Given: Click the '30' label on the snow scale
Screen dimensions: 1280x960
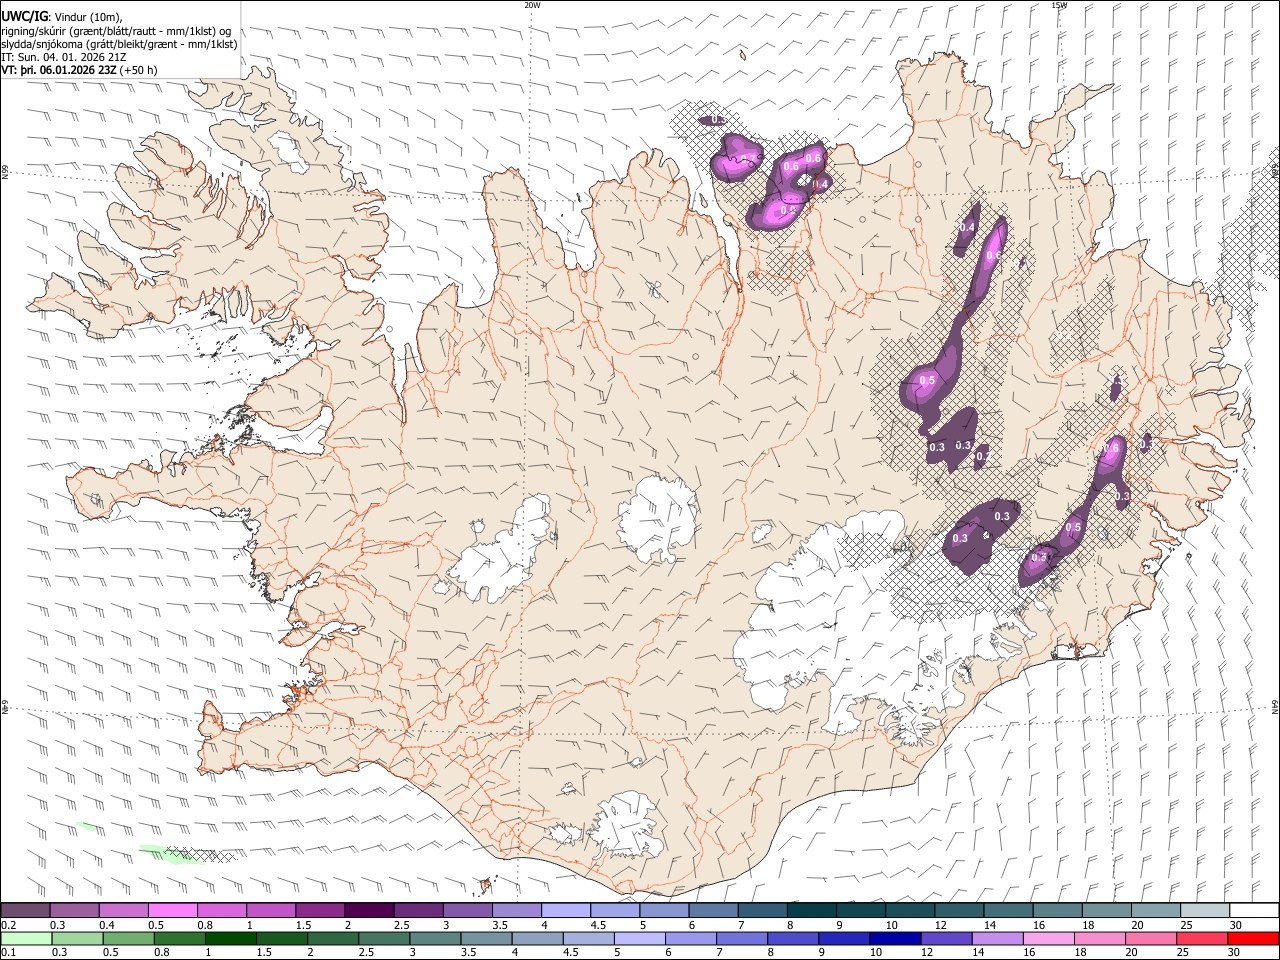Looking at the screenshot, I should 1236,925.
